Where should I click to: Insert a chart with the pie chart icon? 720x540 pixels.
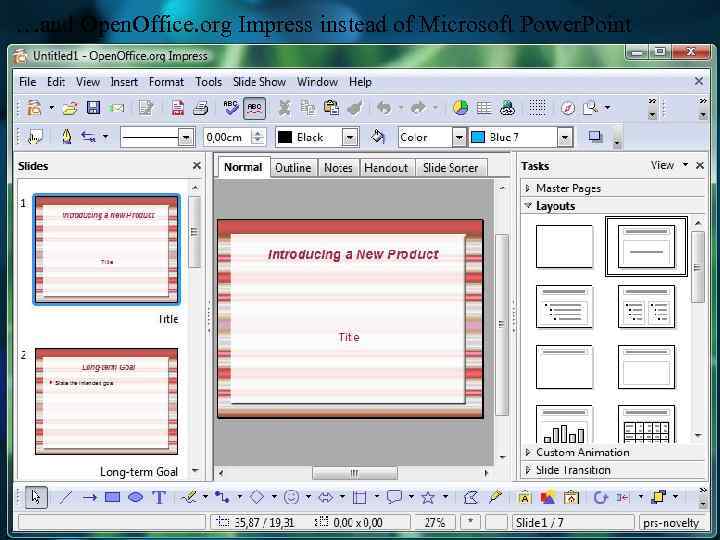point(460,108)
